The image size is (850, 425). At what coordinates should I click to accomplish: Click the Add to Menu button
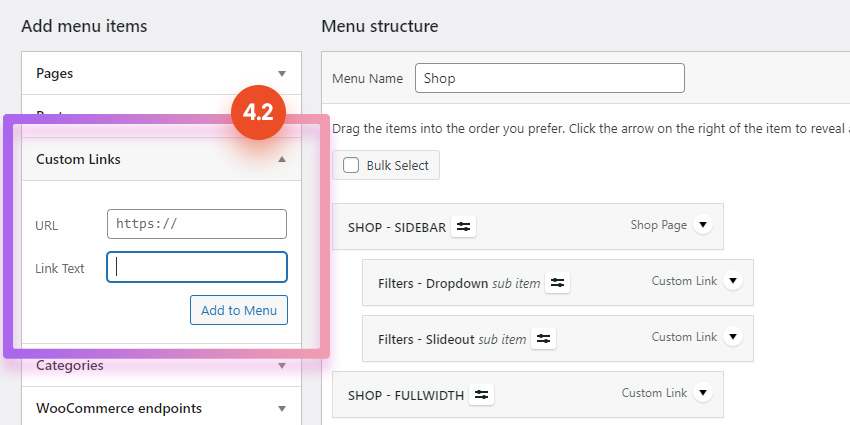coord(239,310)
